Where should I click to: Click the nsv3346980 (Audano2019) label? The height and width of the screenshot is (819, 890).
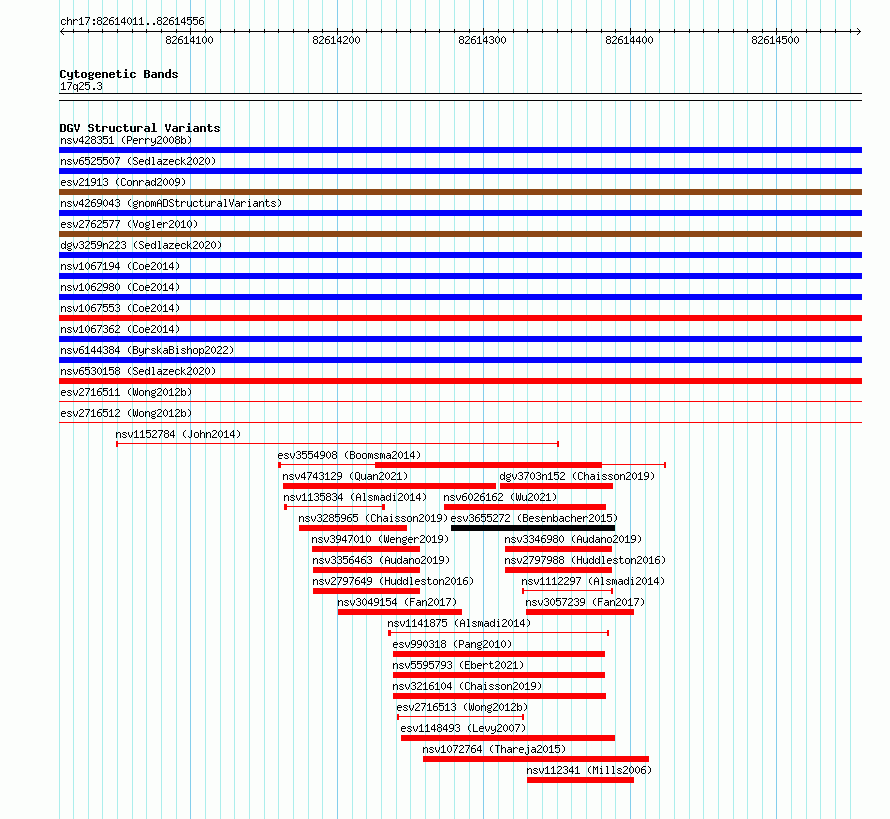[573, 539]
